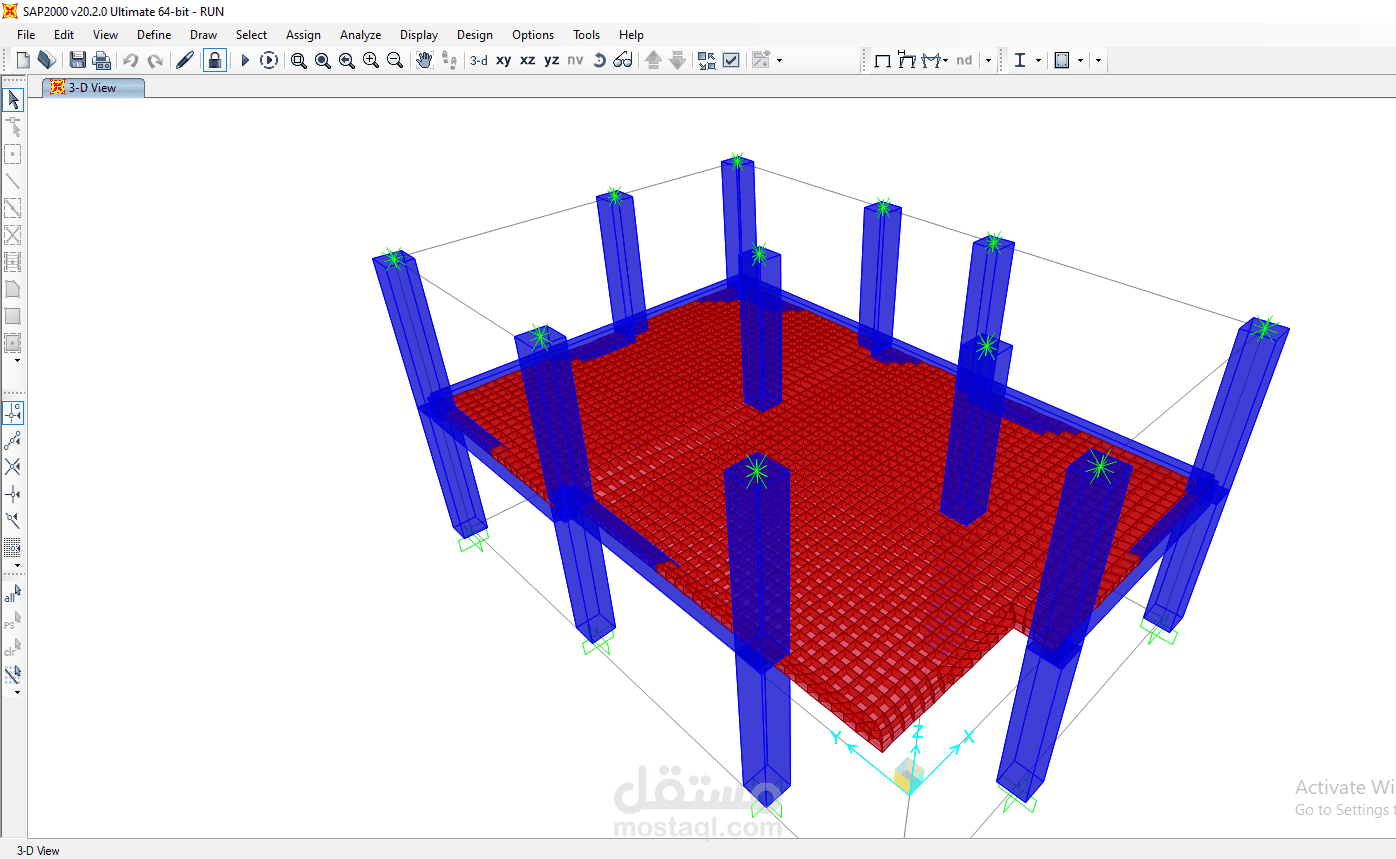Open the last toolbar overflow dropdown arrow
This screenshot has width=1396, height=859.
pyautogui.click(x=1098, y=60)
